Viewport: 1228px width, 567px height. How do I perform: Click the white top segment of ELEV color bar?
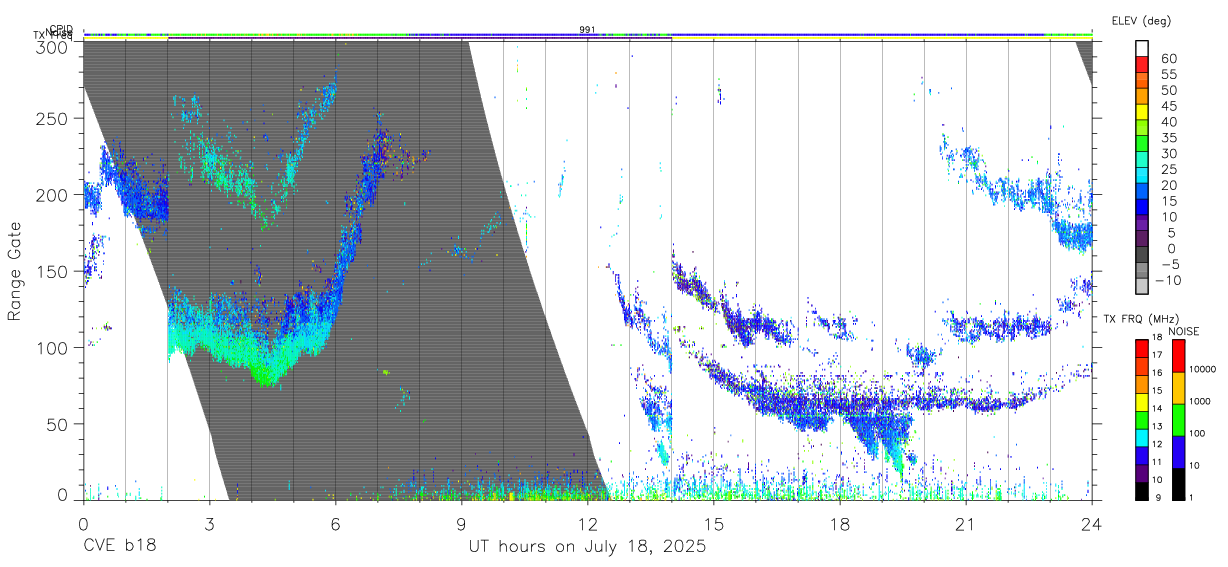tap(1143, 49)
